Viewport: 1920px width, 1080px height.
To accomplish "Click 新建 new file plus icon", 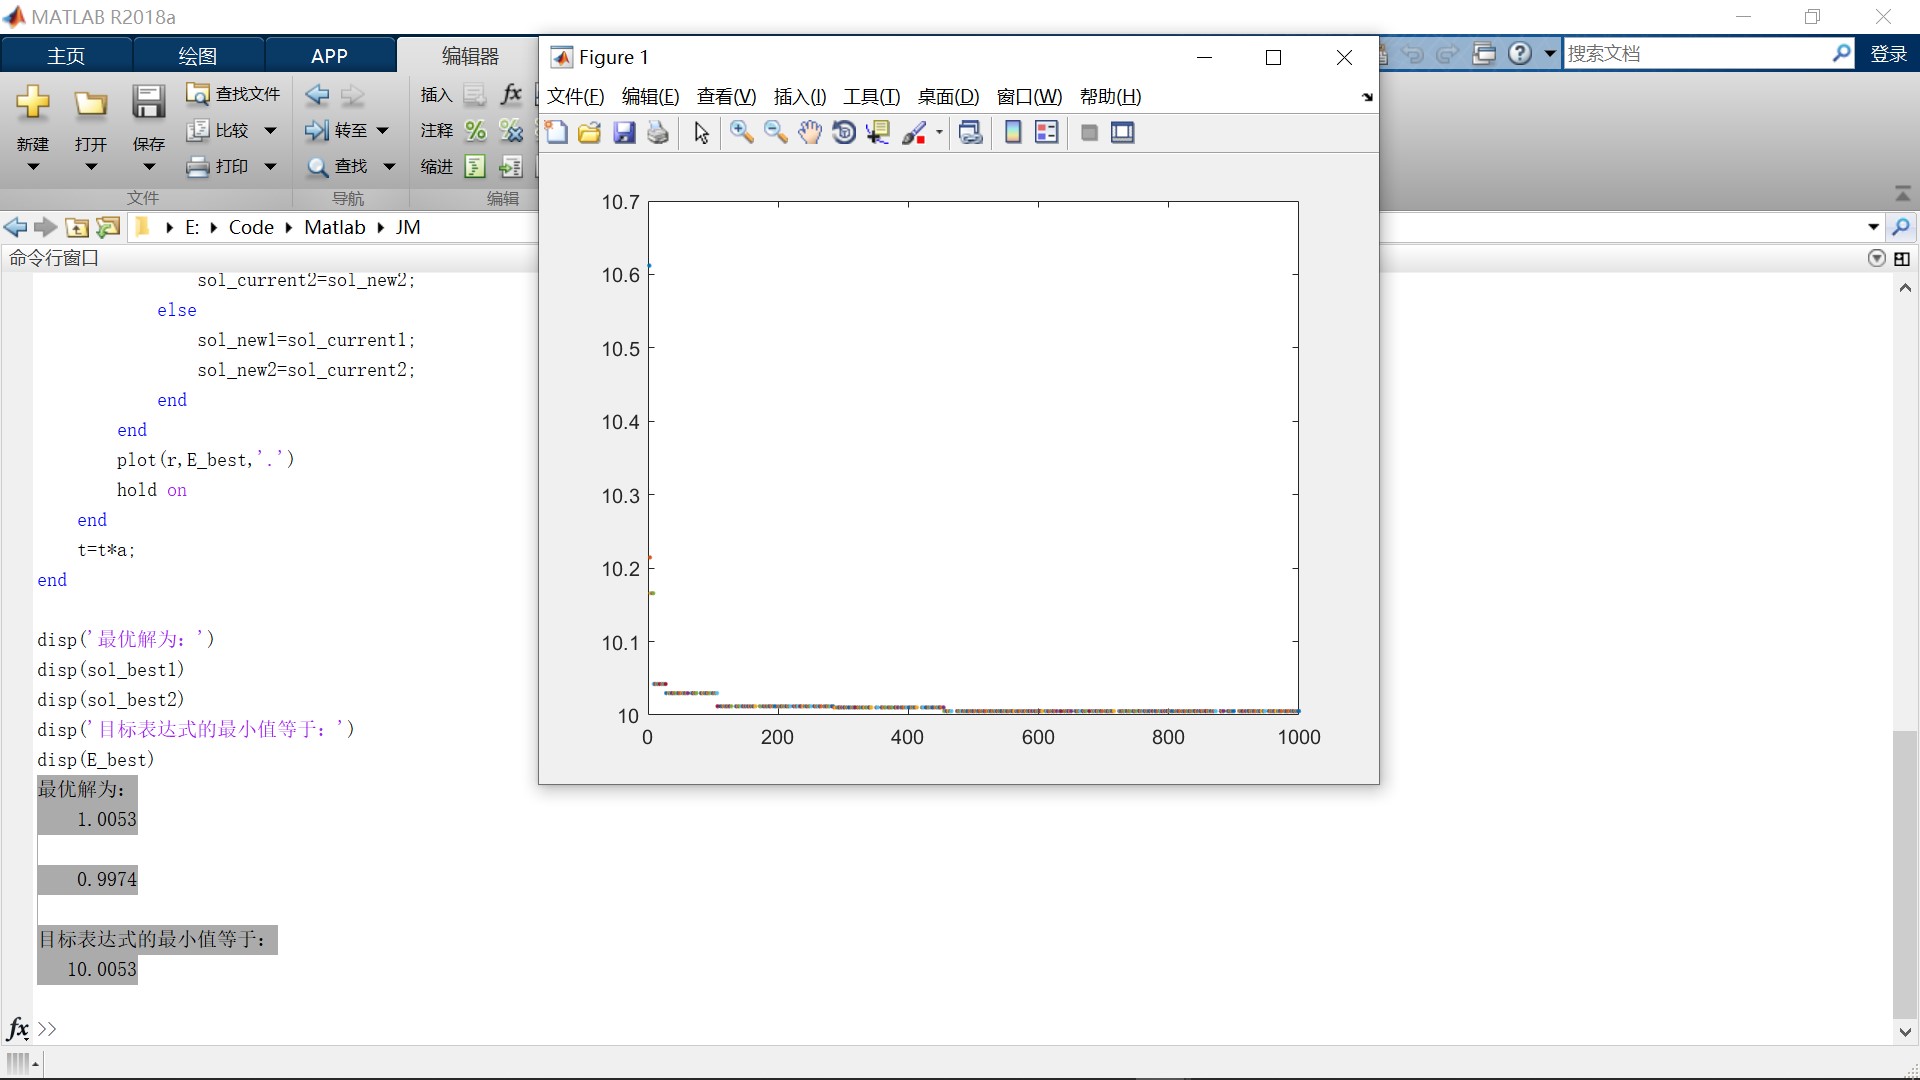I will [33, 102].
